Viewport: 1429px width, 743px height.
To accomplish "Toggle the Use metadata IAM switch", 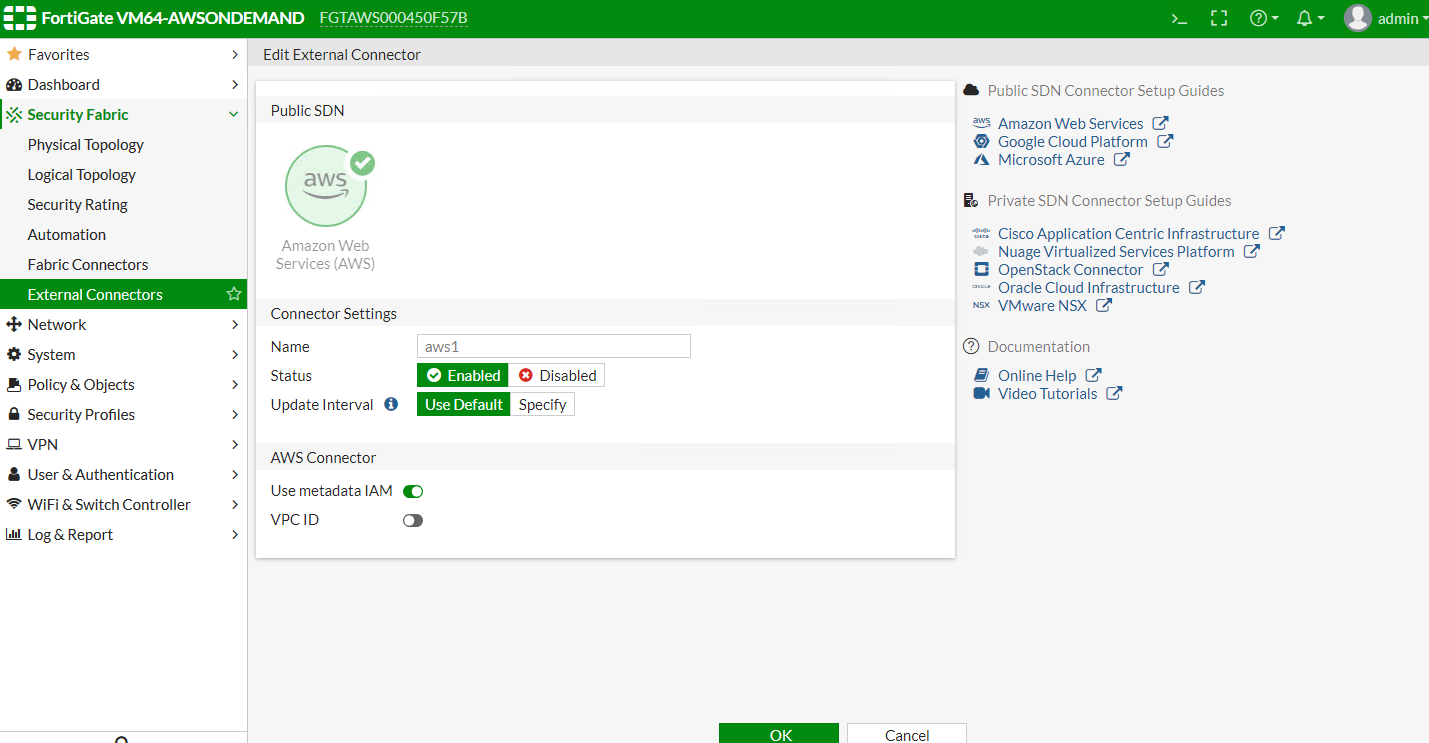I will pyautogui.click(x=413, y=491).
